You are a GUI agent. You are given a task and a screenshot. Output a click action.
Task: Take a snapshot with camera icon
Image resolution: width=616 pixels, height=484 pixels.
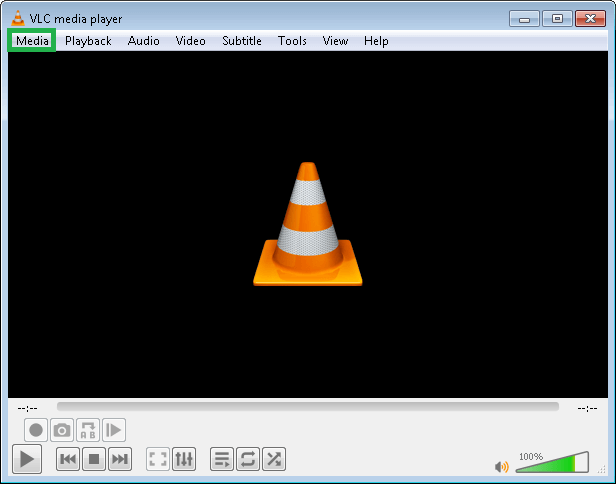[x=62, y=430]
